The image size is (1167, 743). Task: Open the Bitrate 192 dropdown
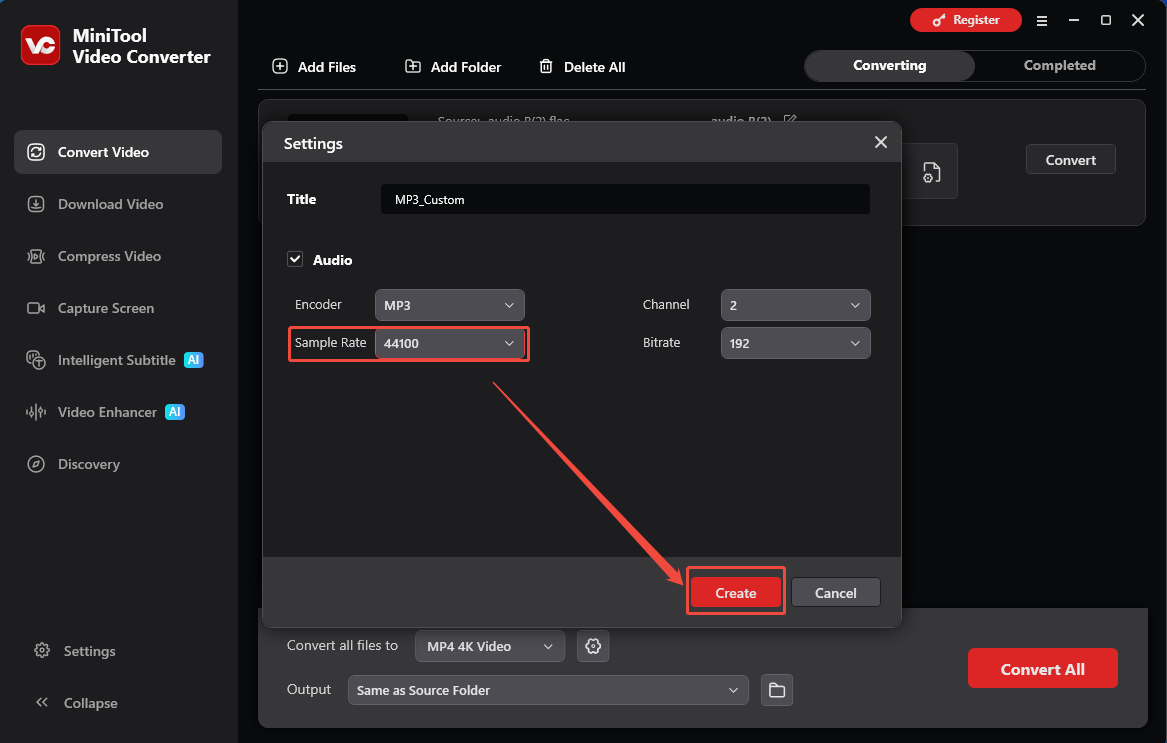click(795, 343)
